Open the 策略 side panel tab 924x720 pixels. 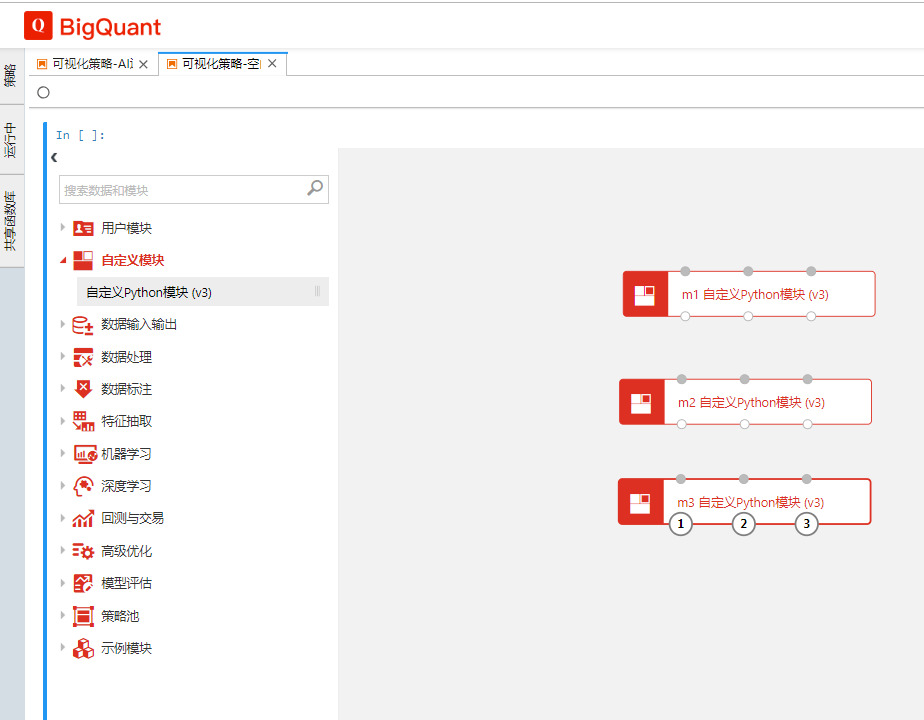point(11,76)
